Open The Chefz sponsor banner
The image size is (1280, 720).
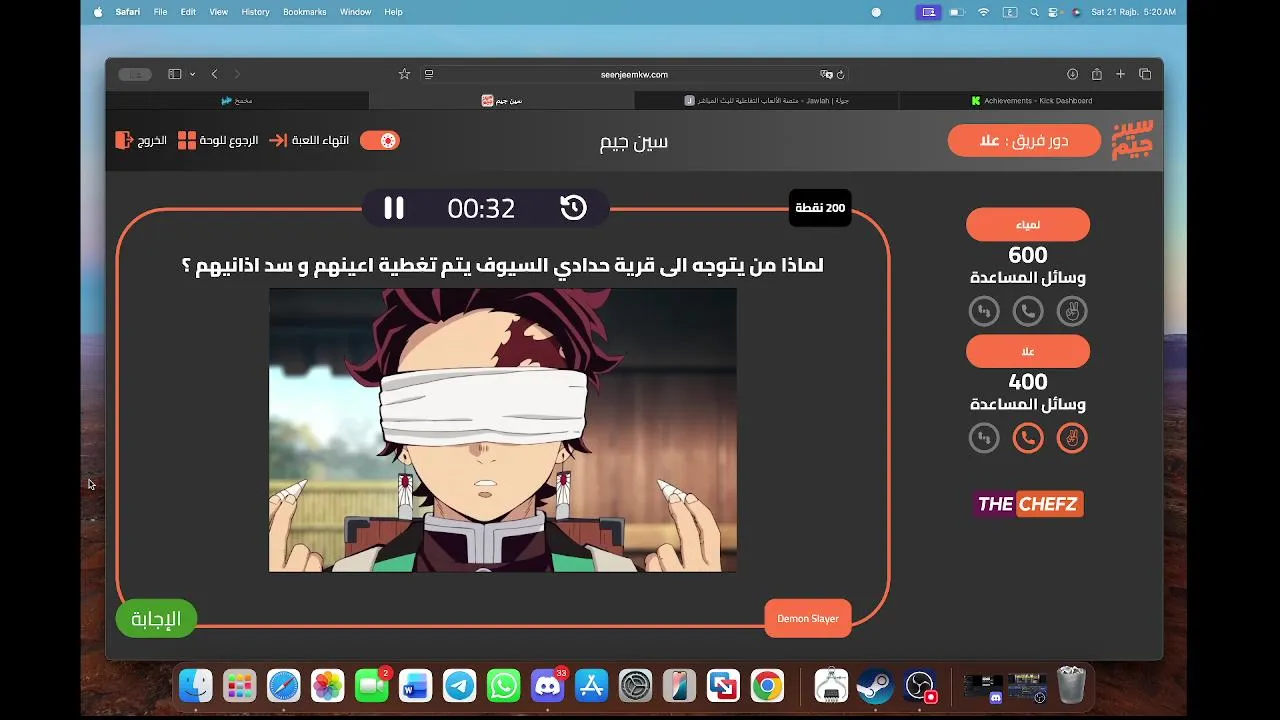[x=1028, y=504]
